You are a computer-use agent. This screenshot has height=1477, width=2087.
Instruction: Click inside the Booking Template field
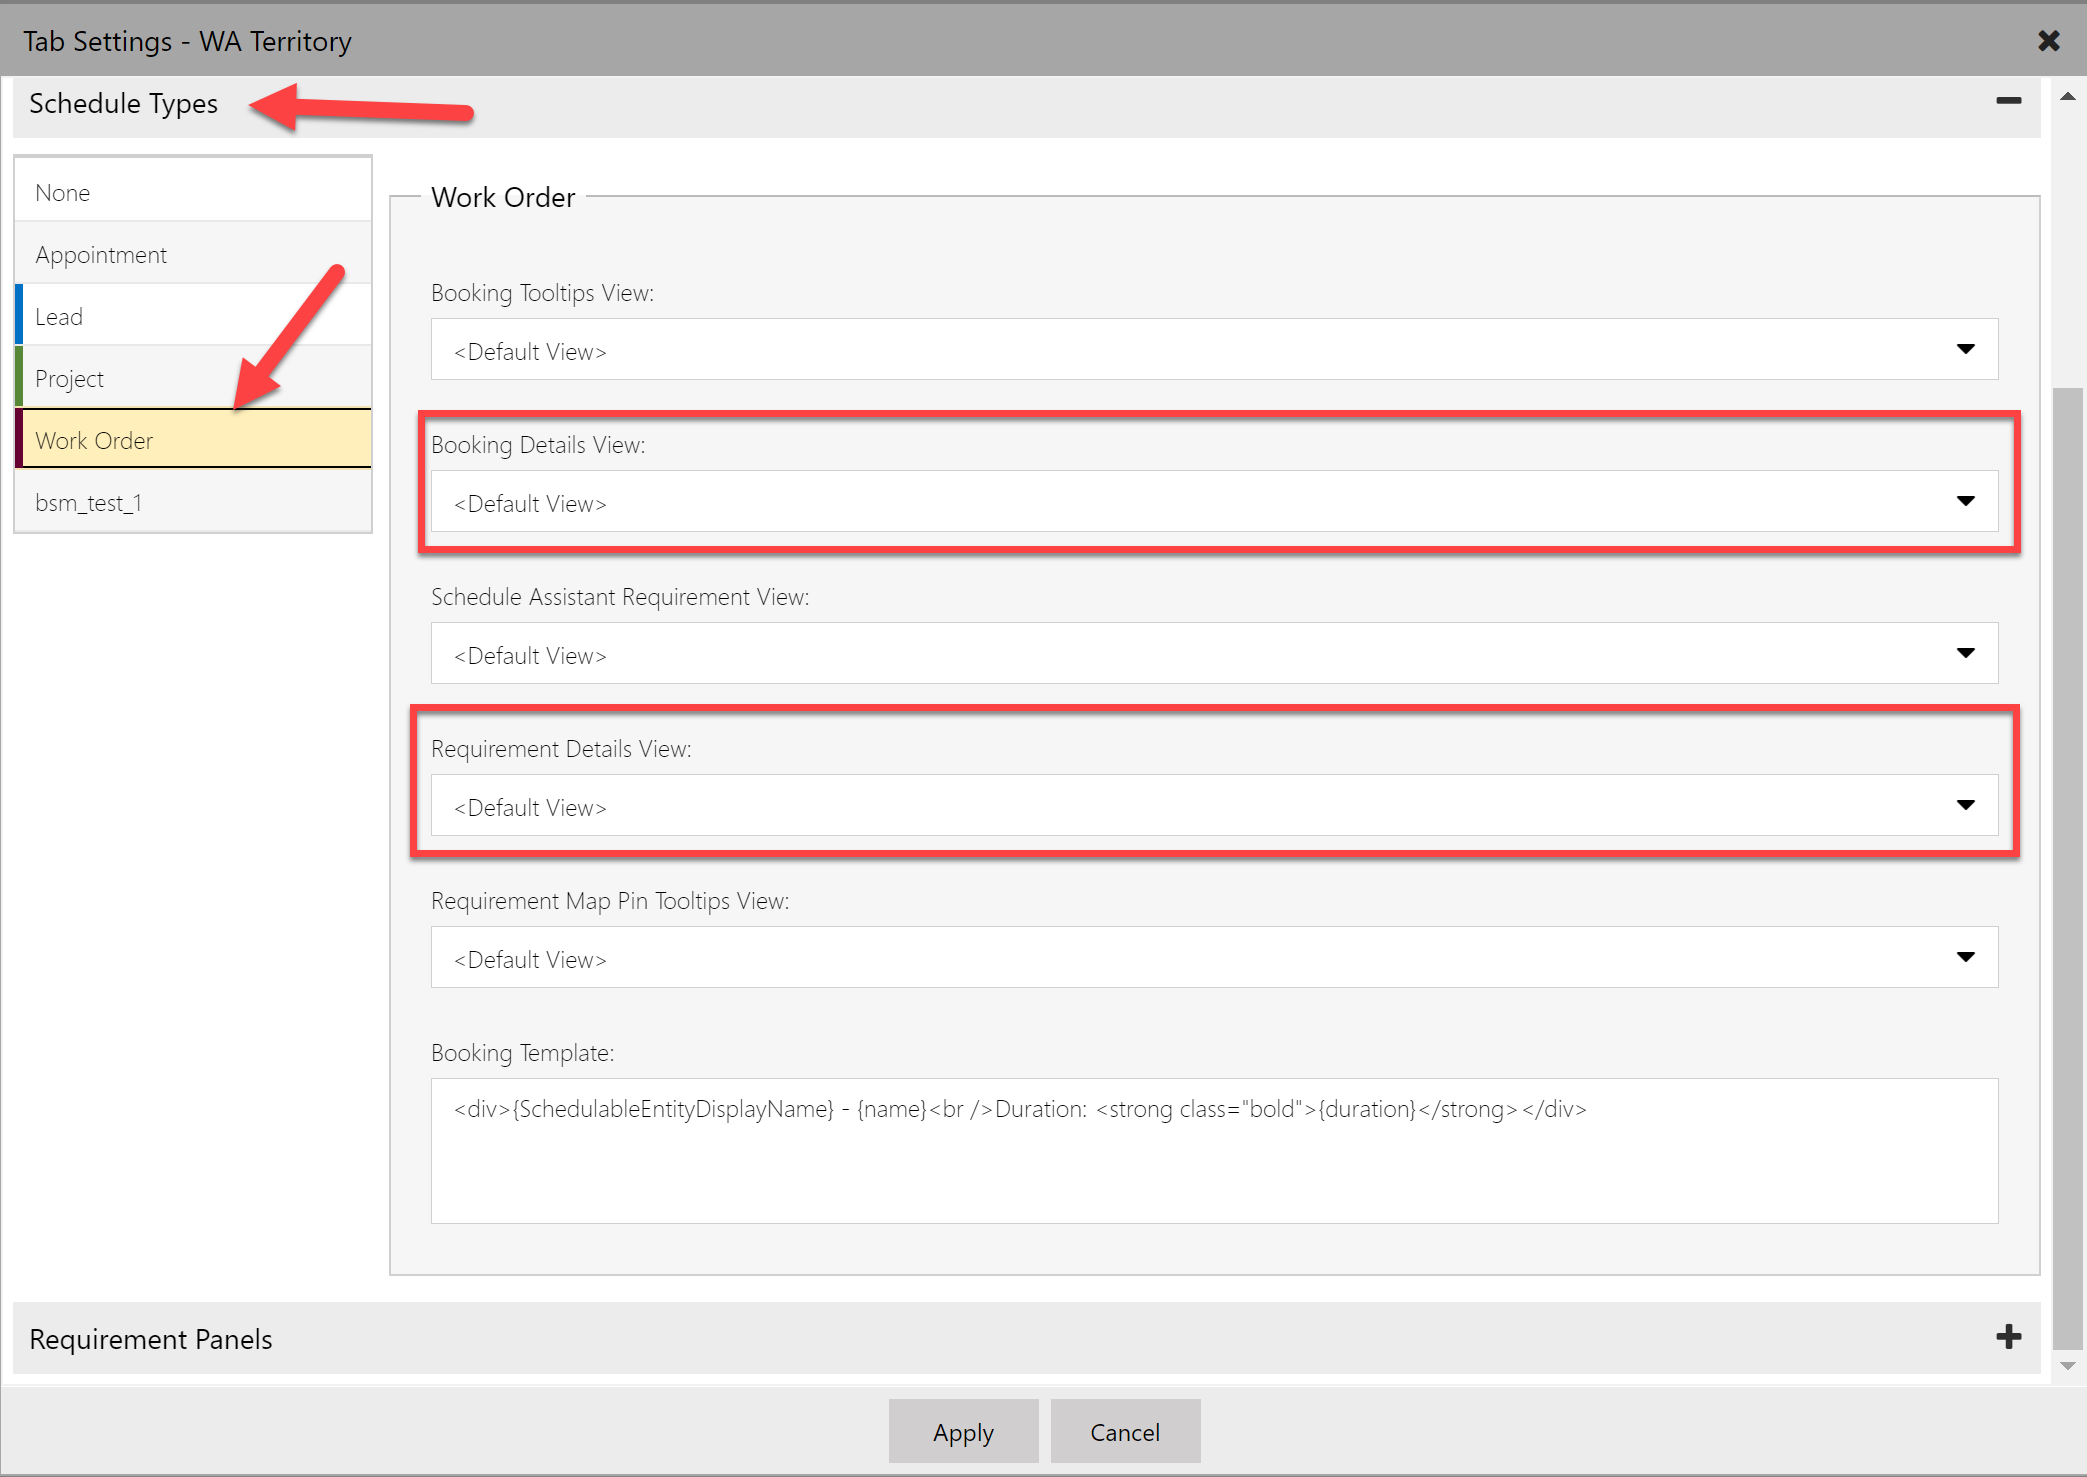pyautogui.click(x=1200, y=1150)
